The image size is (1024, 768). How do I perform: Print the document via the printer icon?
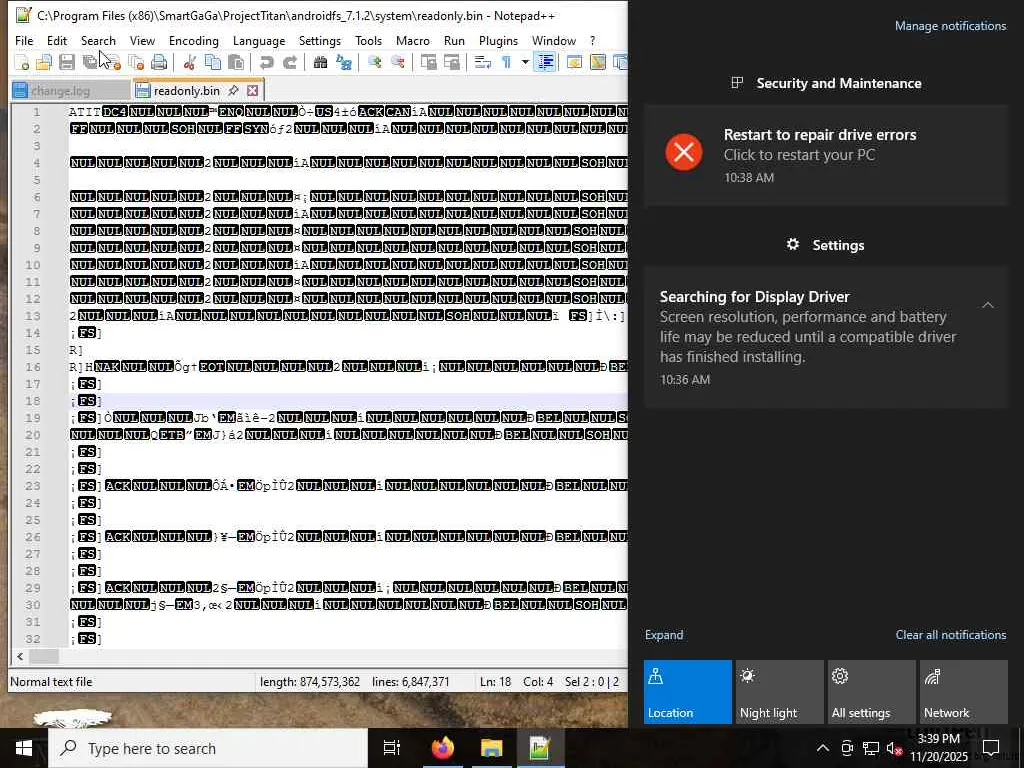tap(159, 63)
